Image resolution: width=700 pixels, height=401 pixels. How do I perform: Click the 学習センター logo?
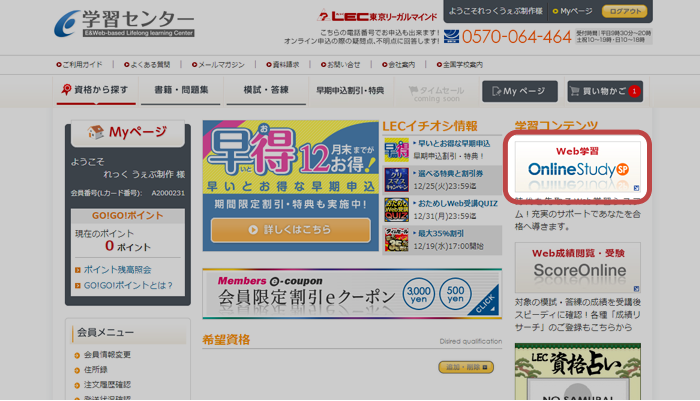pyautogui.click(x=124, y=24)
